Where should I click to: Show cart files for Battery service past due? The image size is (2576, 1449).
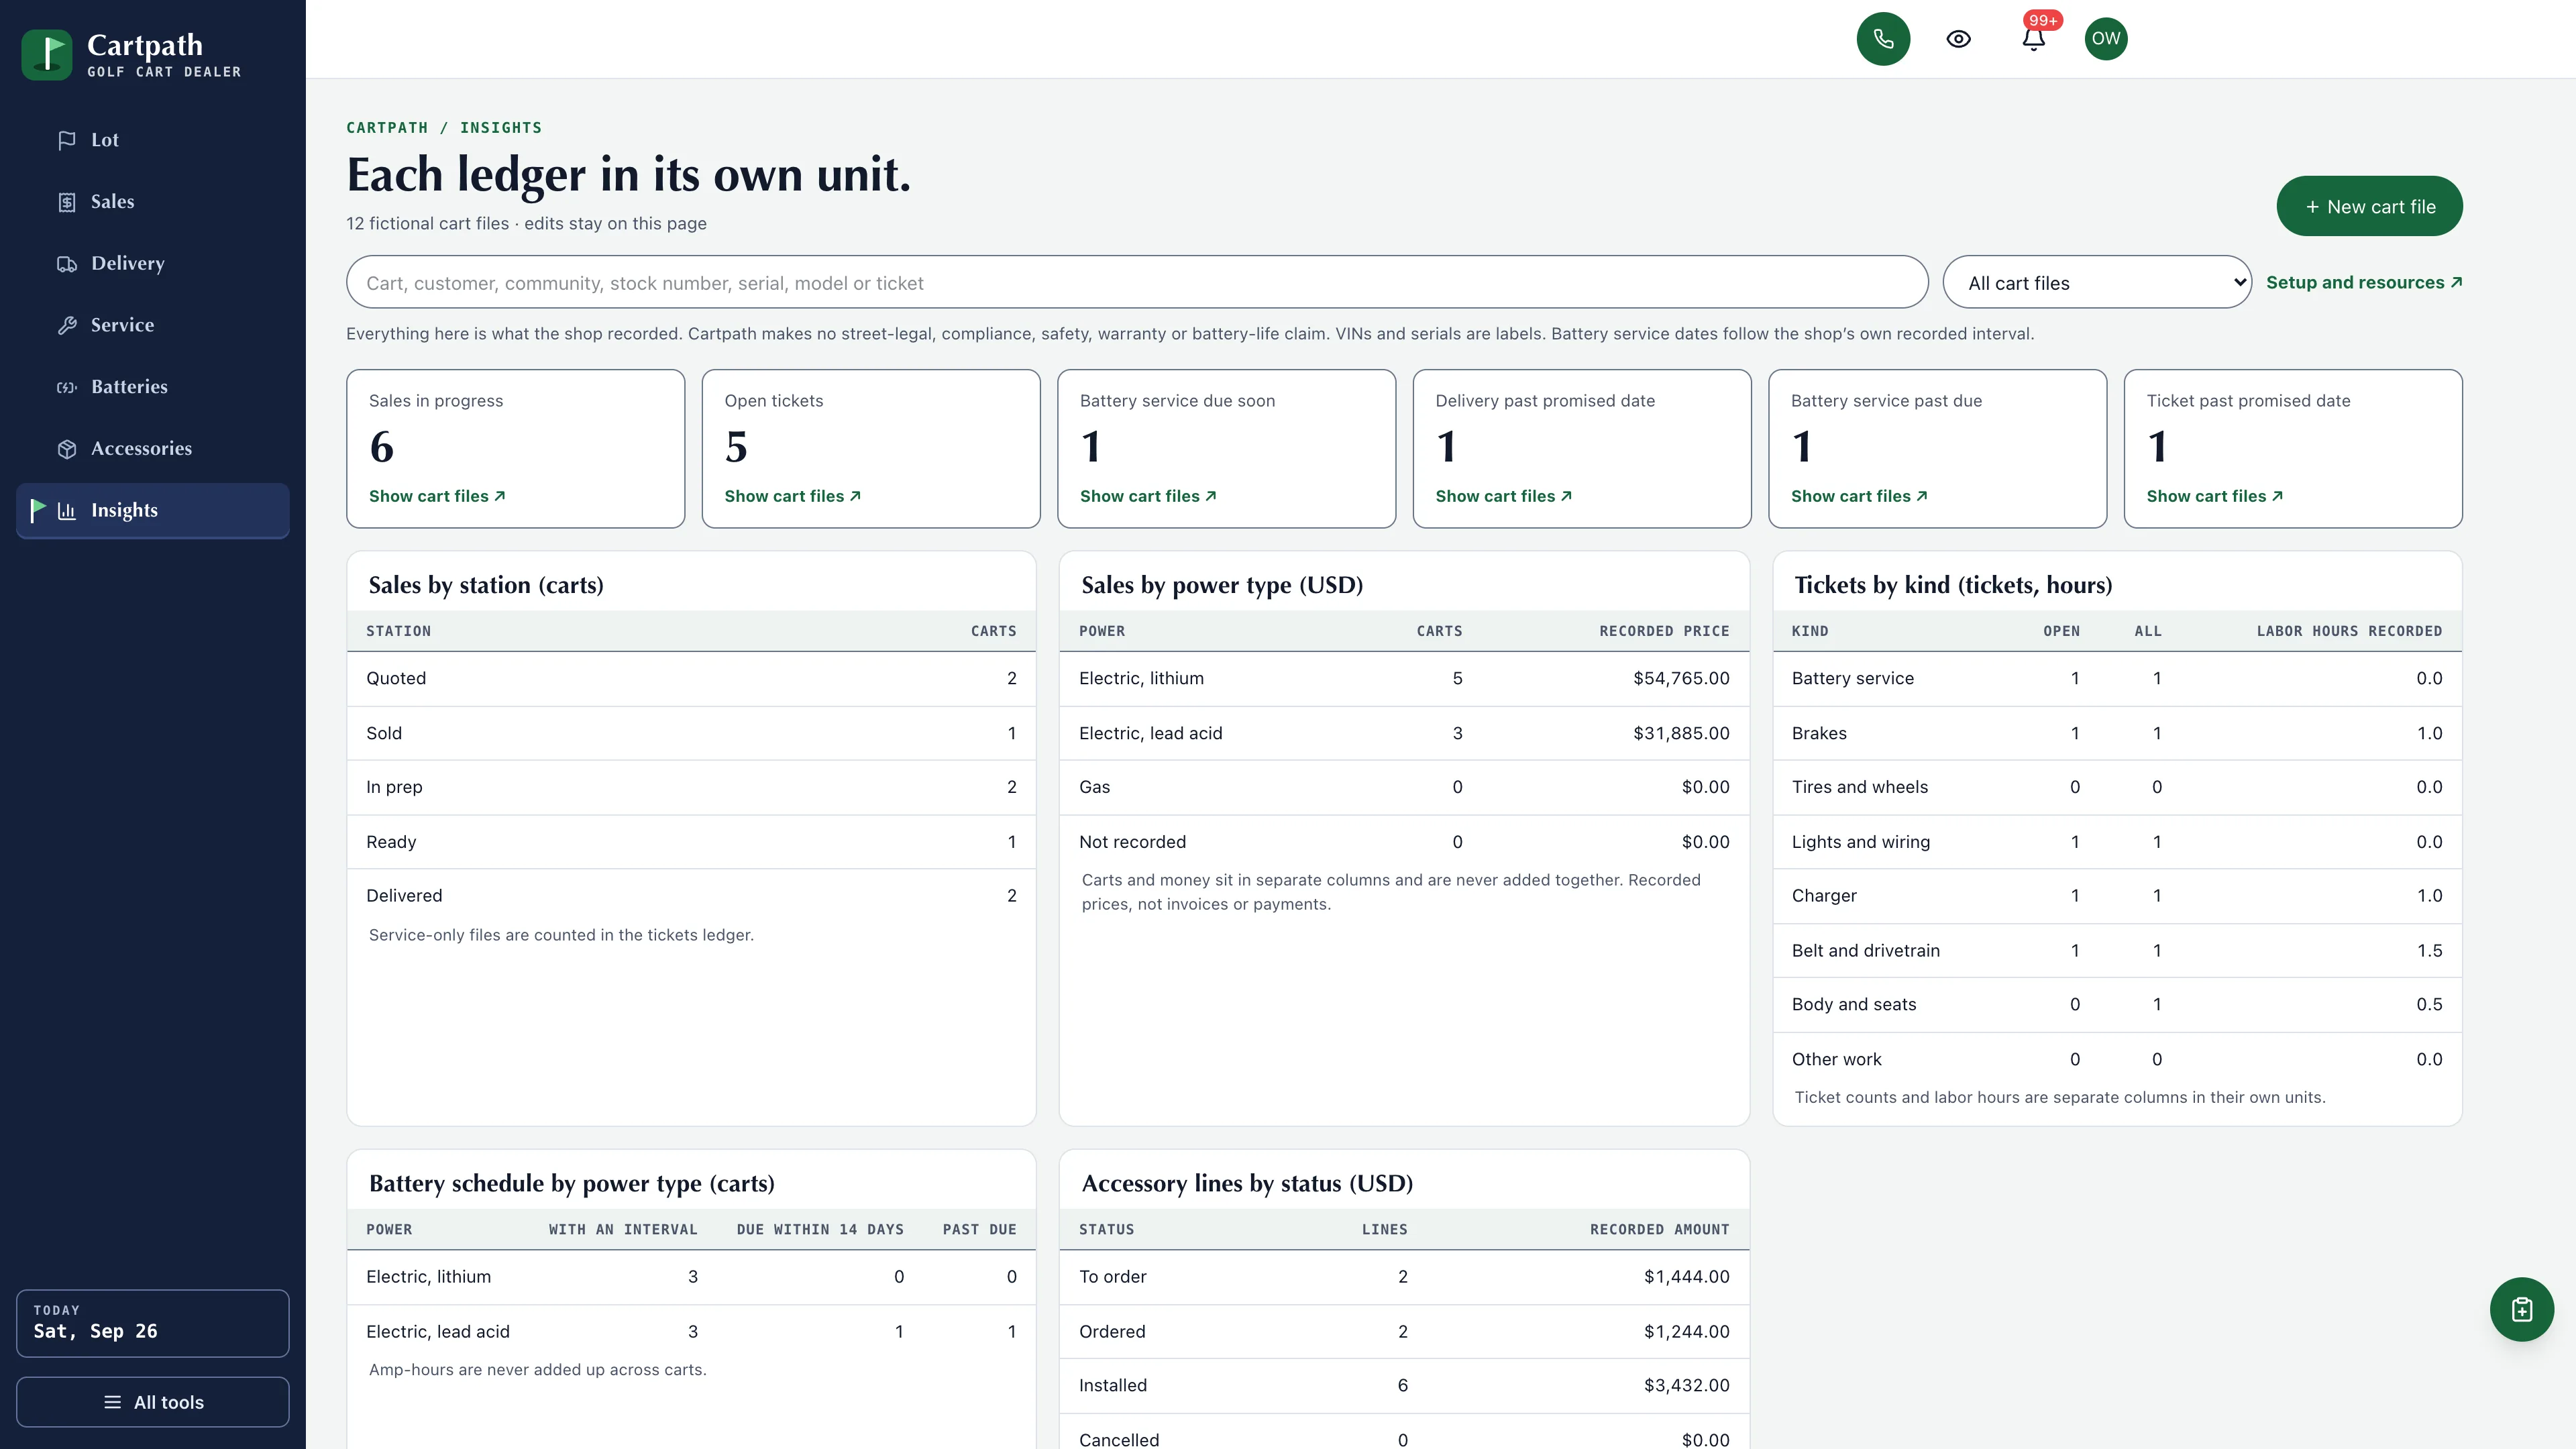pos(1859,496)
